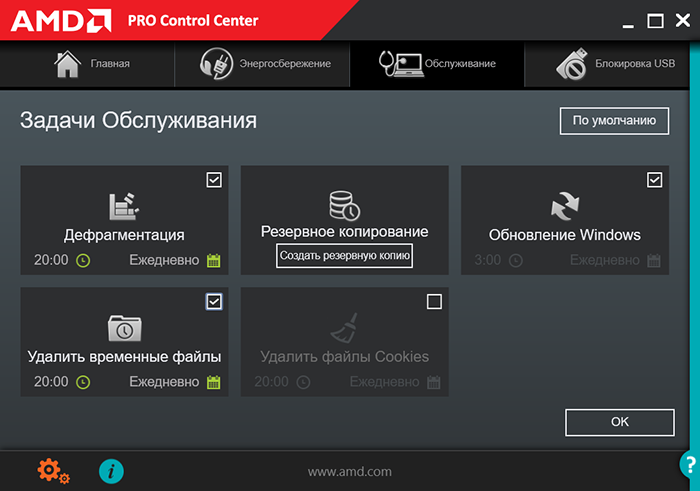Click Ежедневно in Удалить временные файлы card
The width and height of the screenshot is (700, 491).
point(164,382)
